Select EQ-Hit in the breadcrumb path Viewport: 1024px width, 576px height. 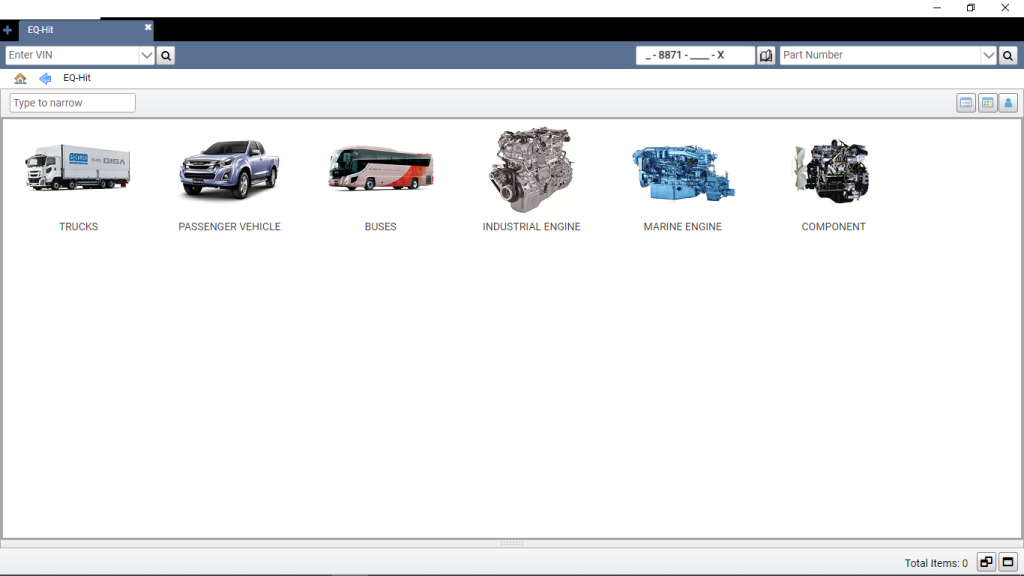point(77,78)
